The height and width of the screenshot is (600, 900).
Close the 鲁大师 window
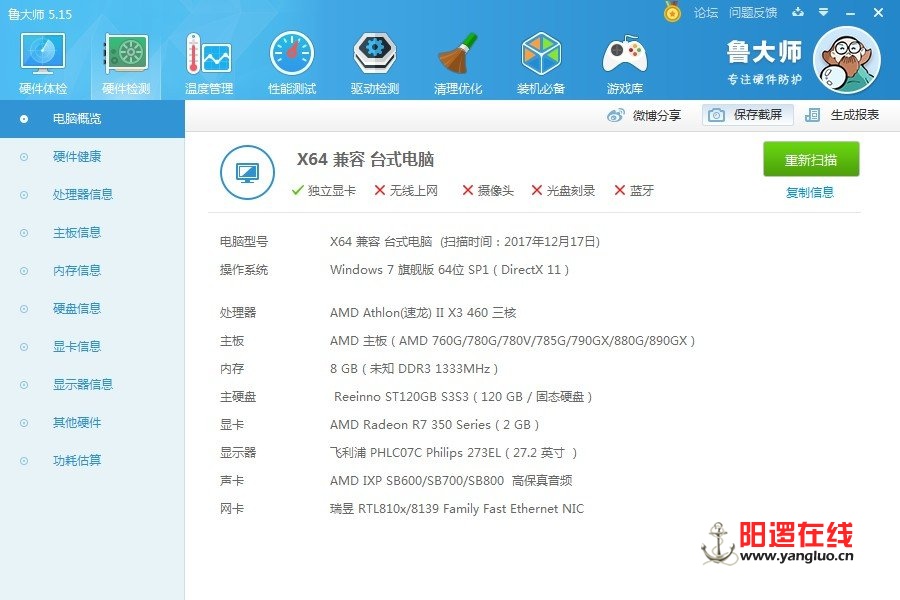click(x=878, y=12)
